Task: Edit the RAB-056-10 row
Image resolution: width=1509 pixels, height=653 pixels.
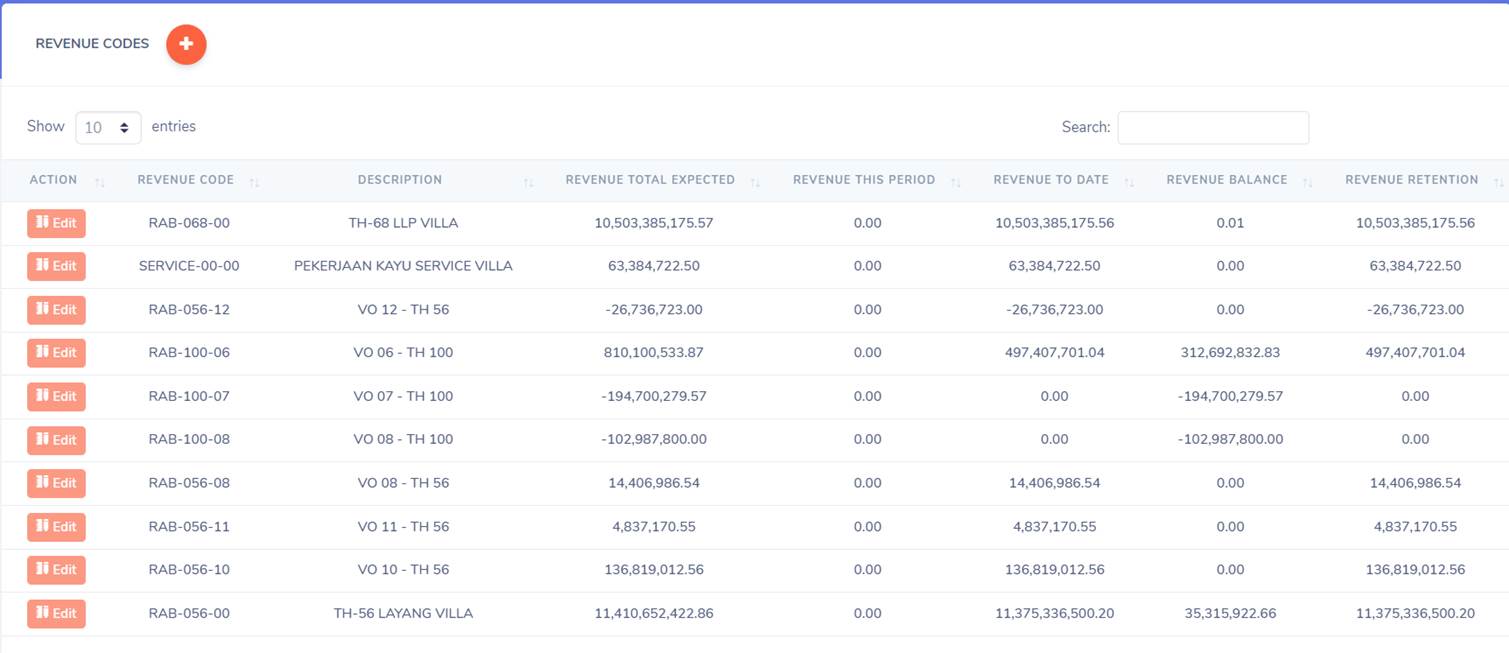Action: tap(56, 570)
